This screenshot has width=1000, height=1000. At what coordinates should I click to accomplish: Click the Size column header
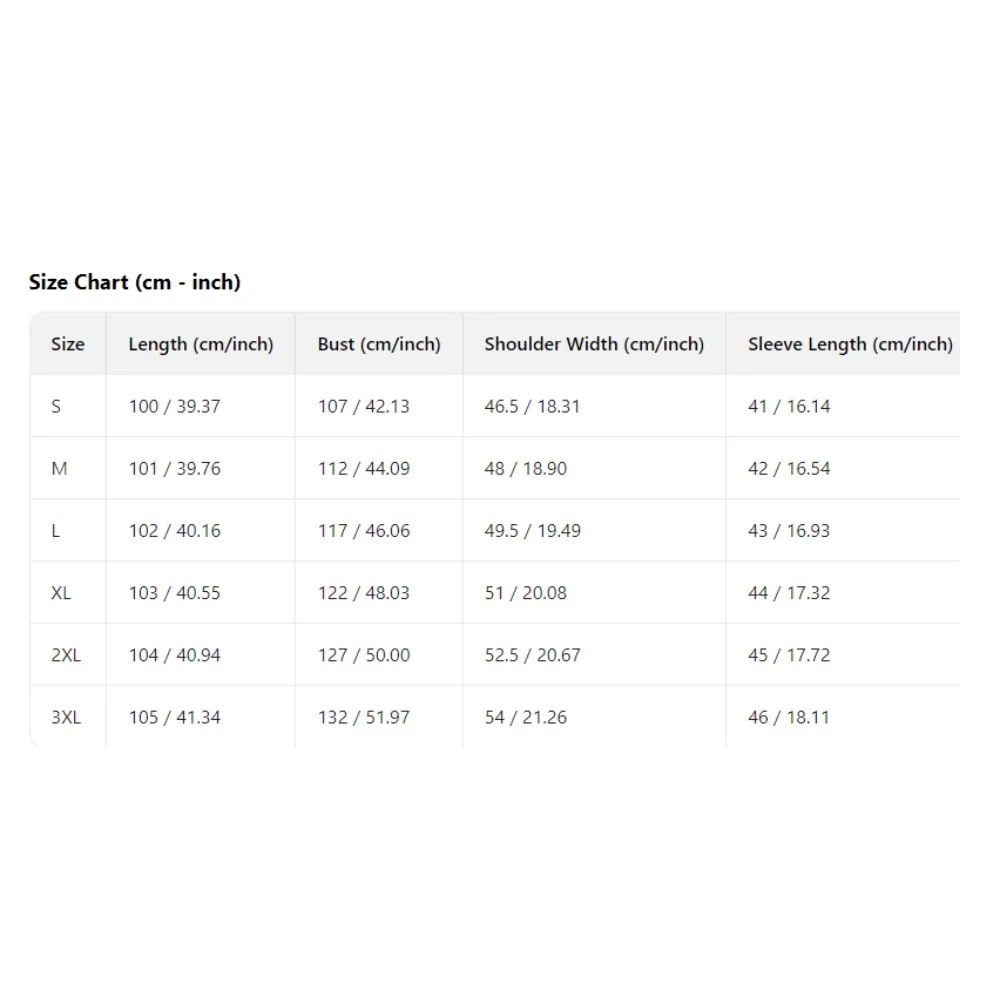[68, 344]
